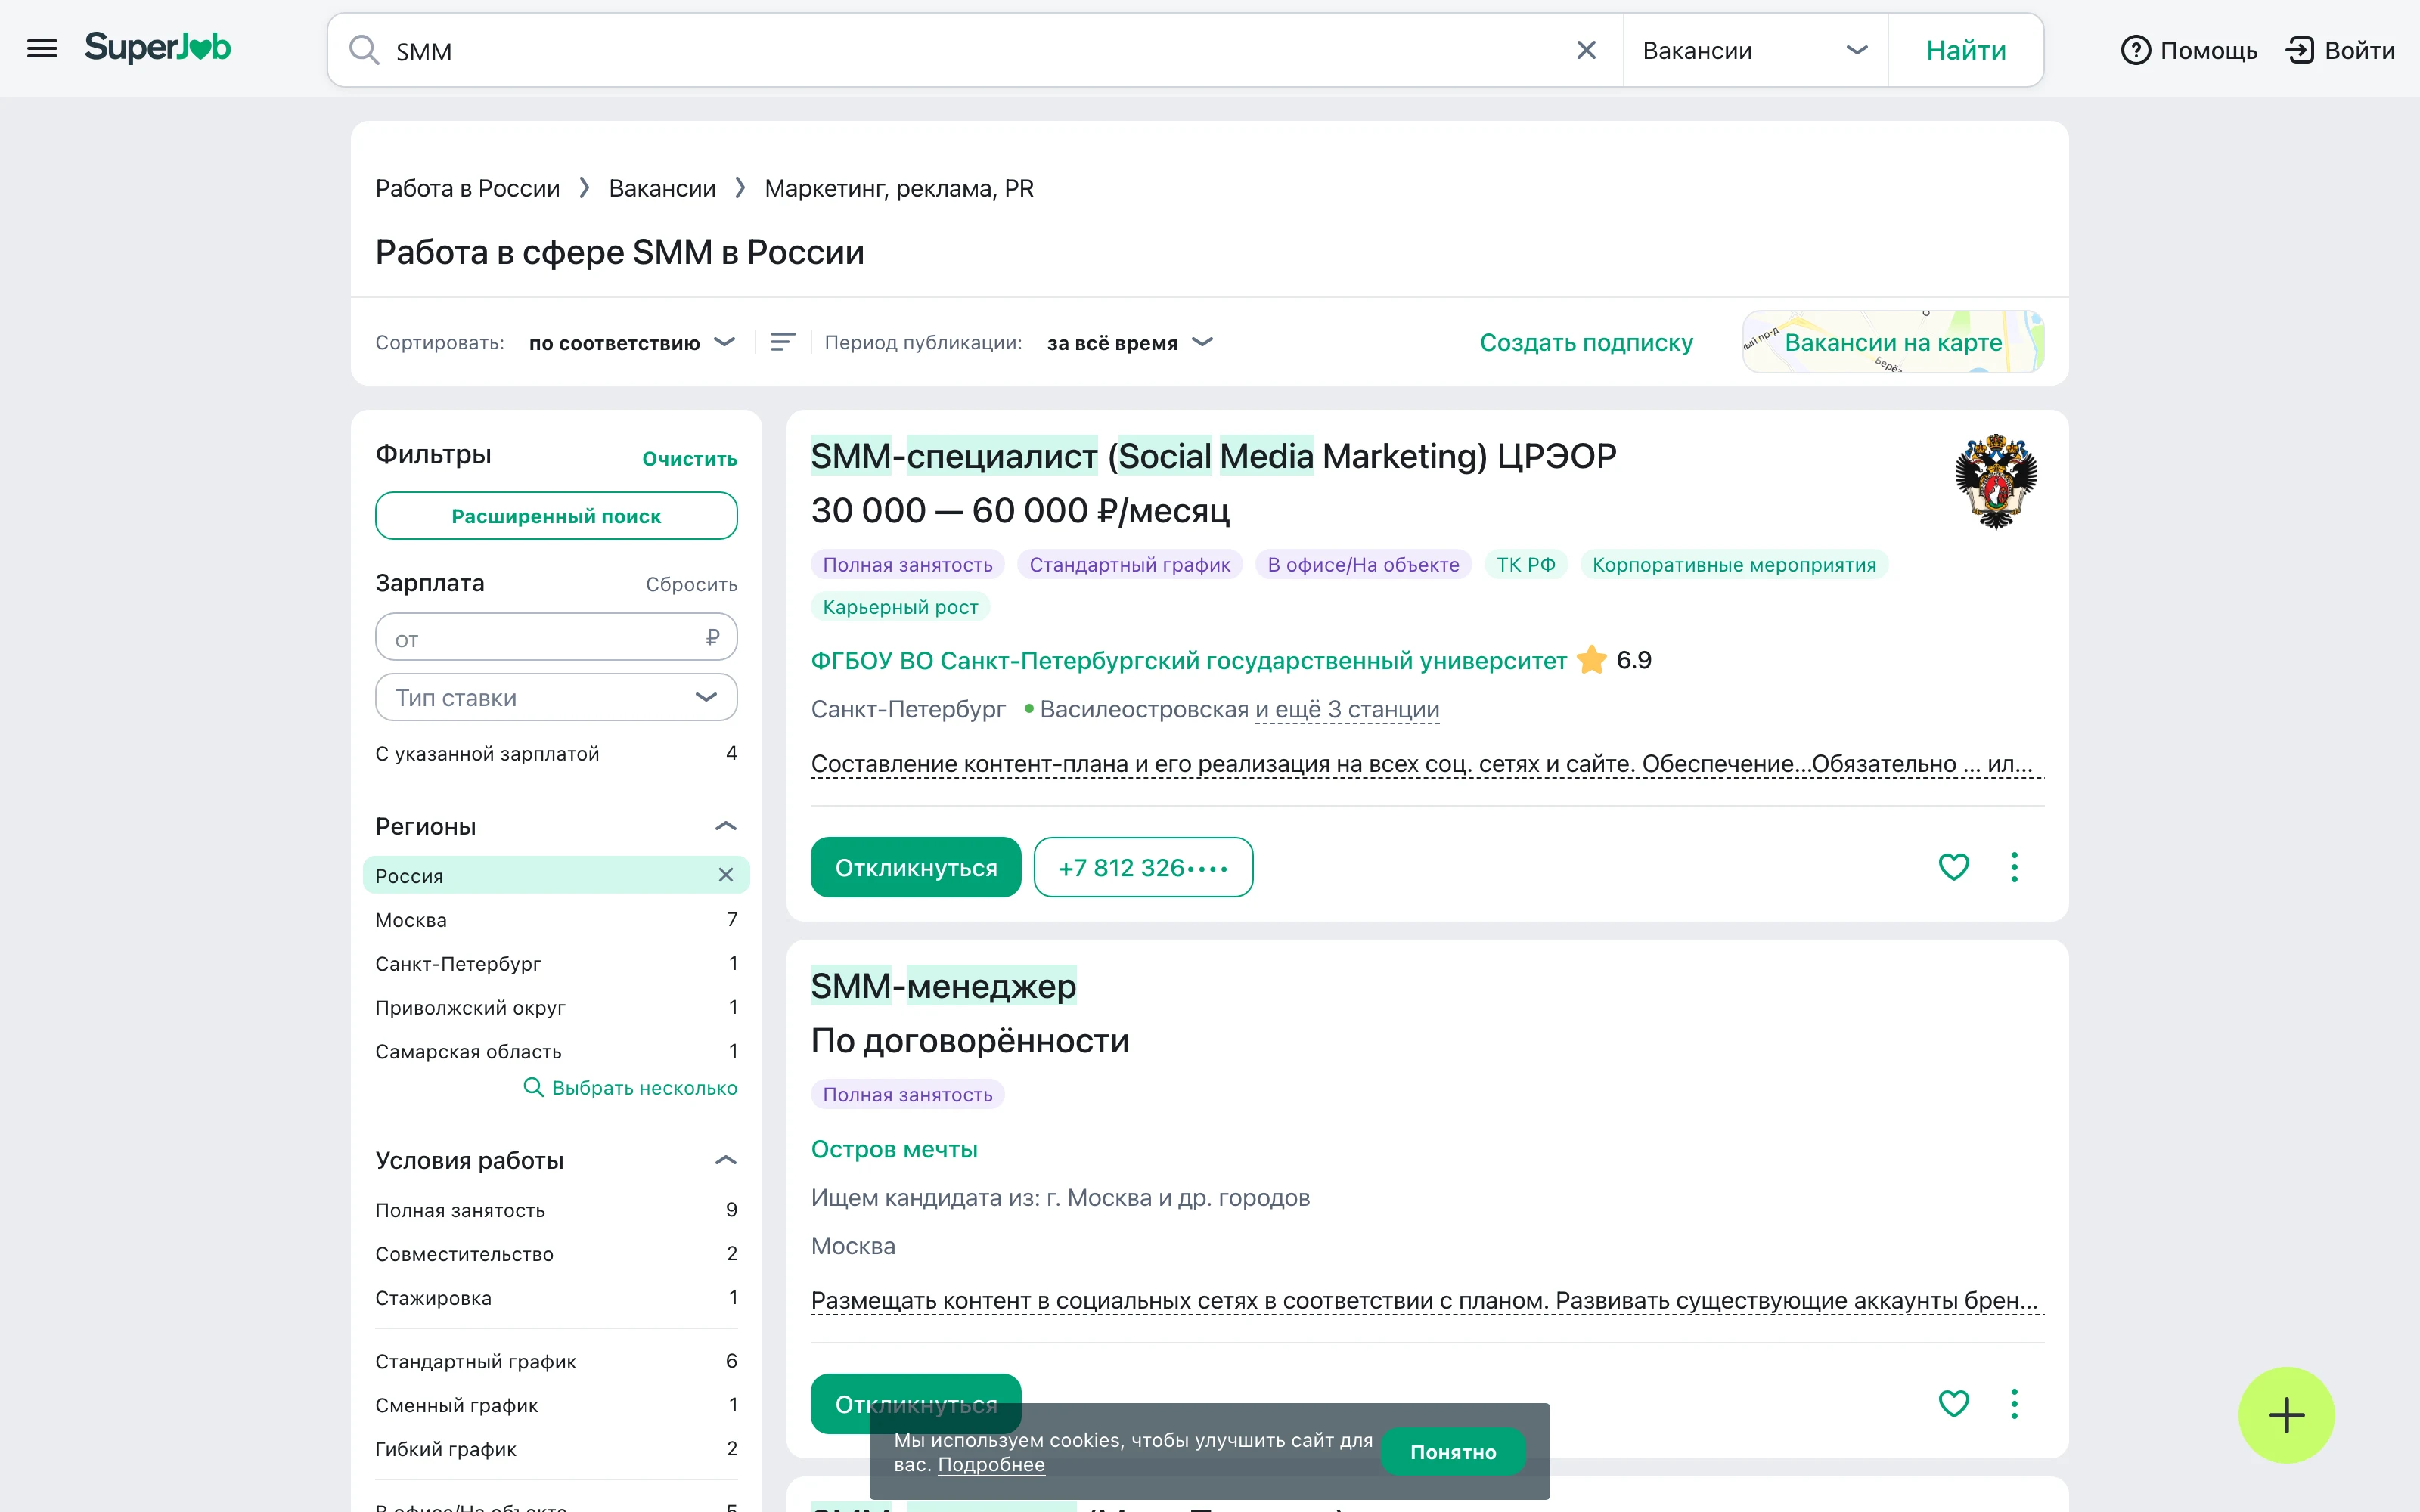Open Вакансии на карте map view

click(x=1892, y=342)
